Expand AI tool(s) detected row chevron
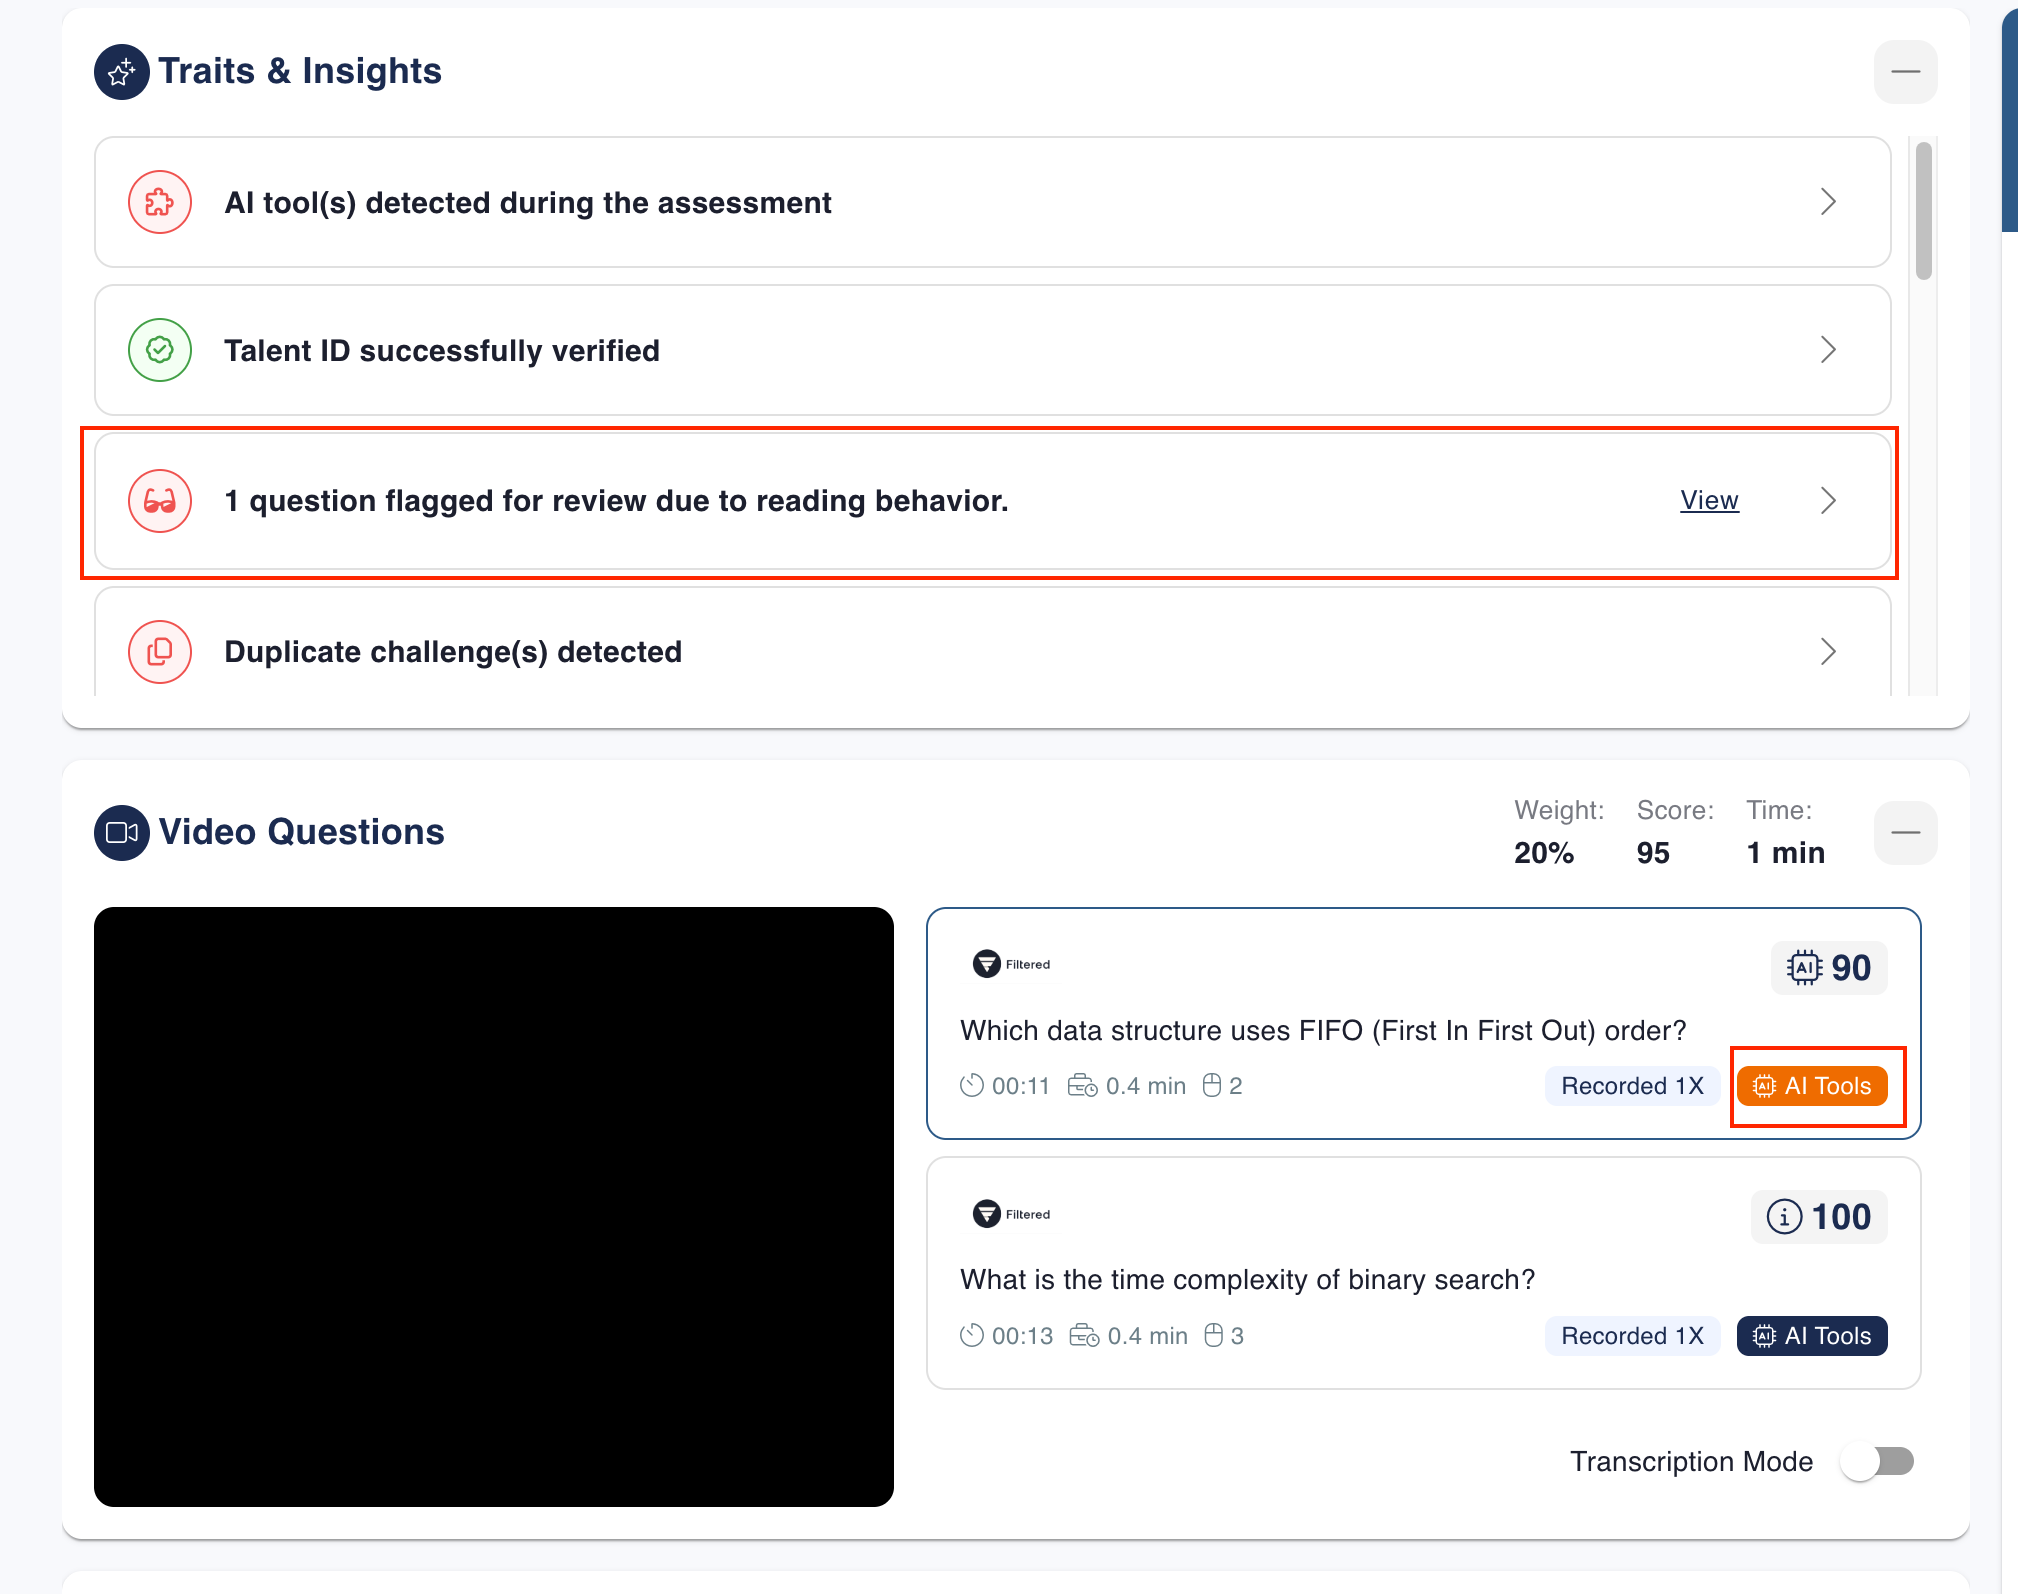 coord(1828,202)
